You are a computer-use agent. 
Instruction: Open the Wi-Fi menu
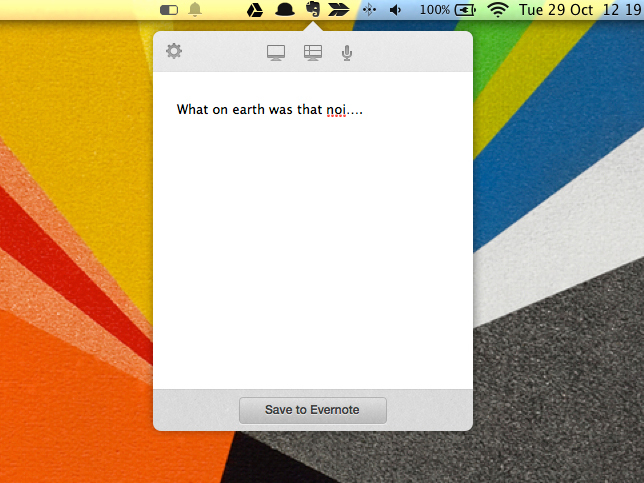click(x=498, y=9)
